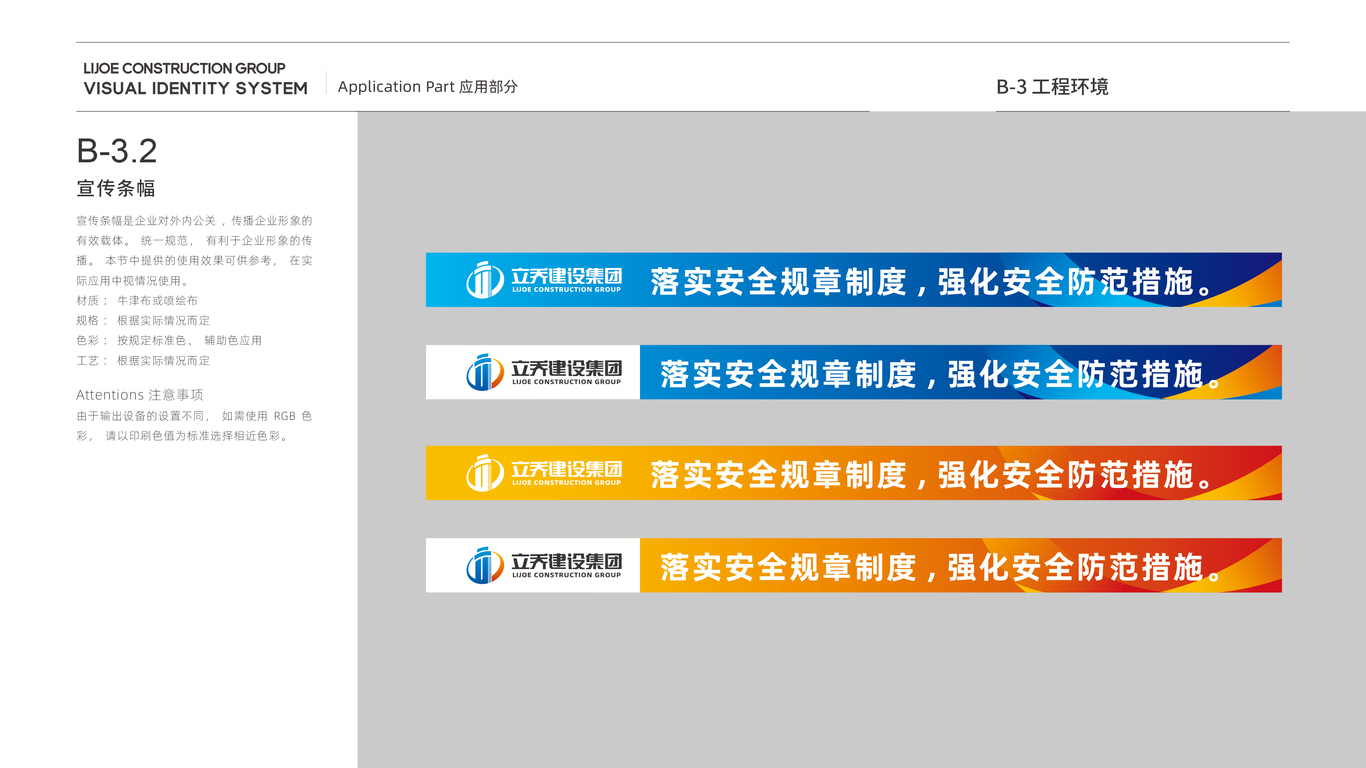1366x768 pixels.
Task: Click the white logo icon on orange banner
Action: pos(485,473)
